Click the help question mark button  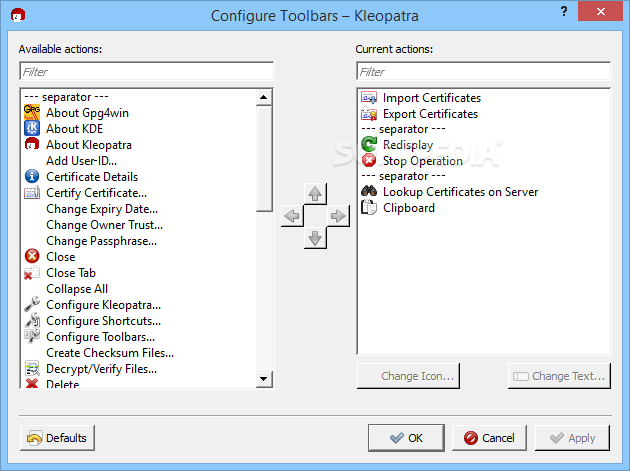pyautogui.click(x=564, y=11)
